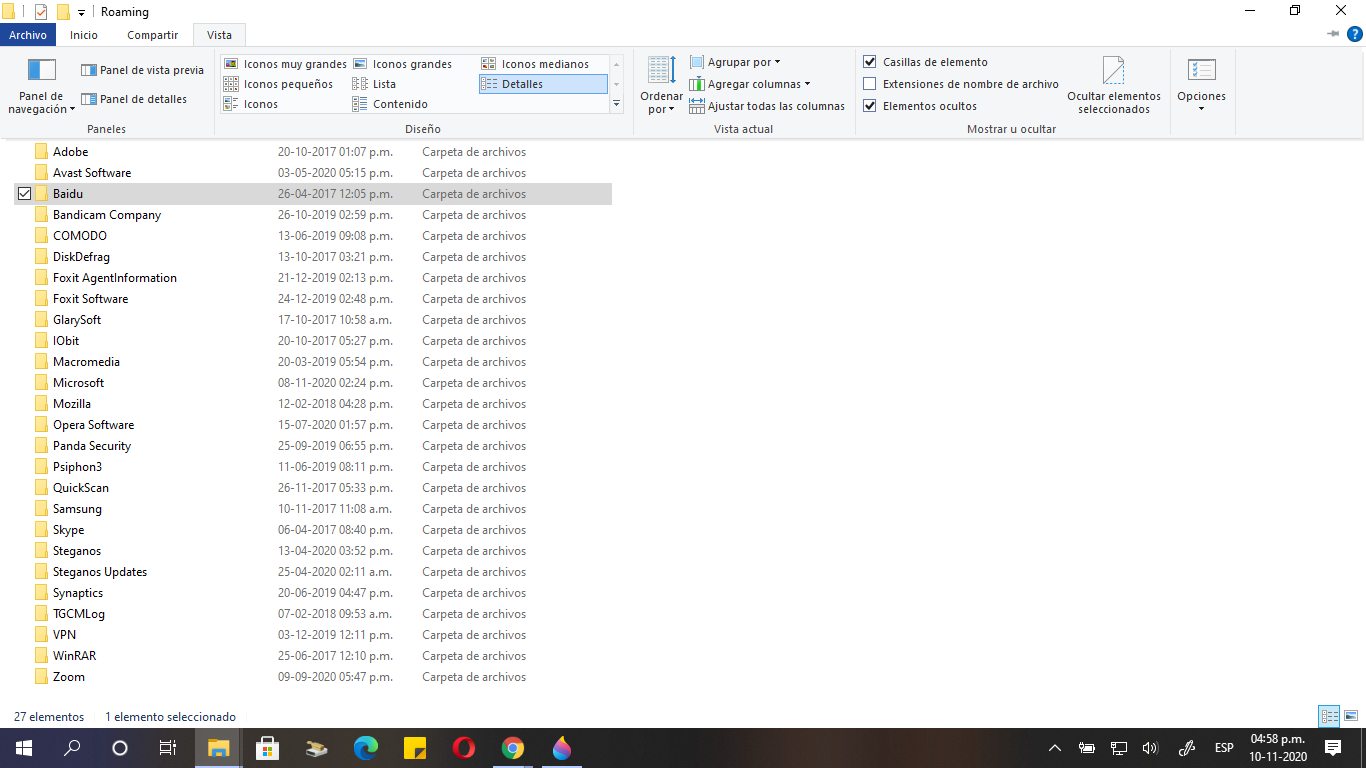This screenshot has height=768, width=1366.
Task: Switch to the Compartir ribbon tab
Action: click(152, 35)
